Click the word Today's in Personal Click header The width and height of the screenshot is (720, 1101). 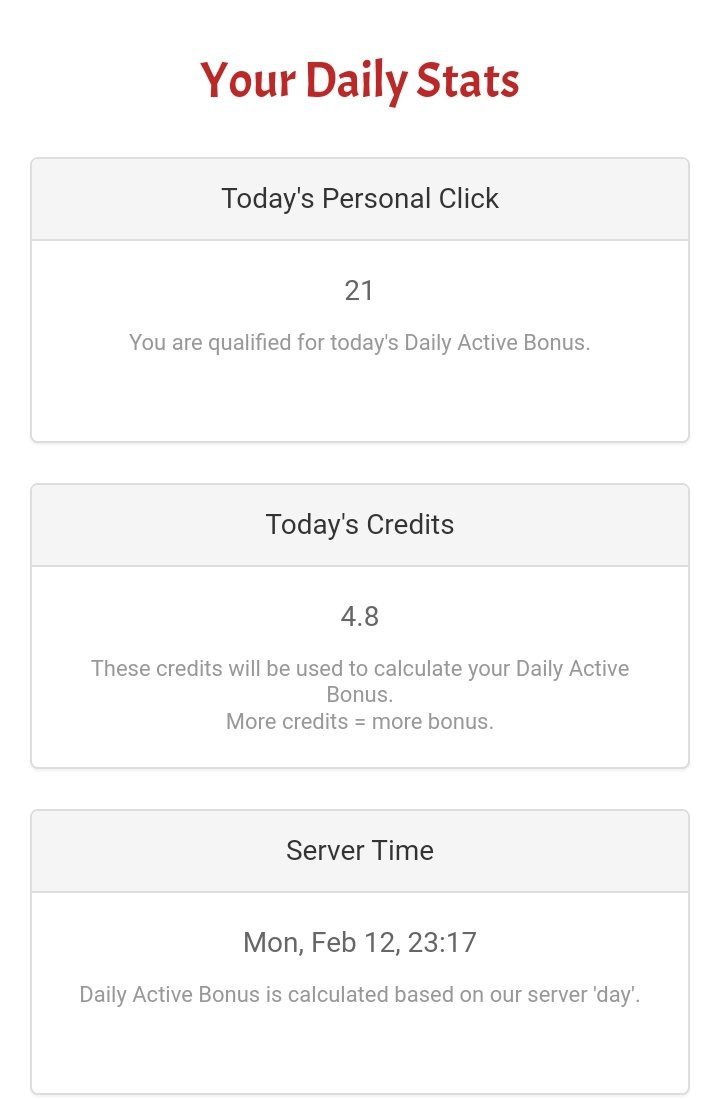pyautogui.click(x=268, y=199)
